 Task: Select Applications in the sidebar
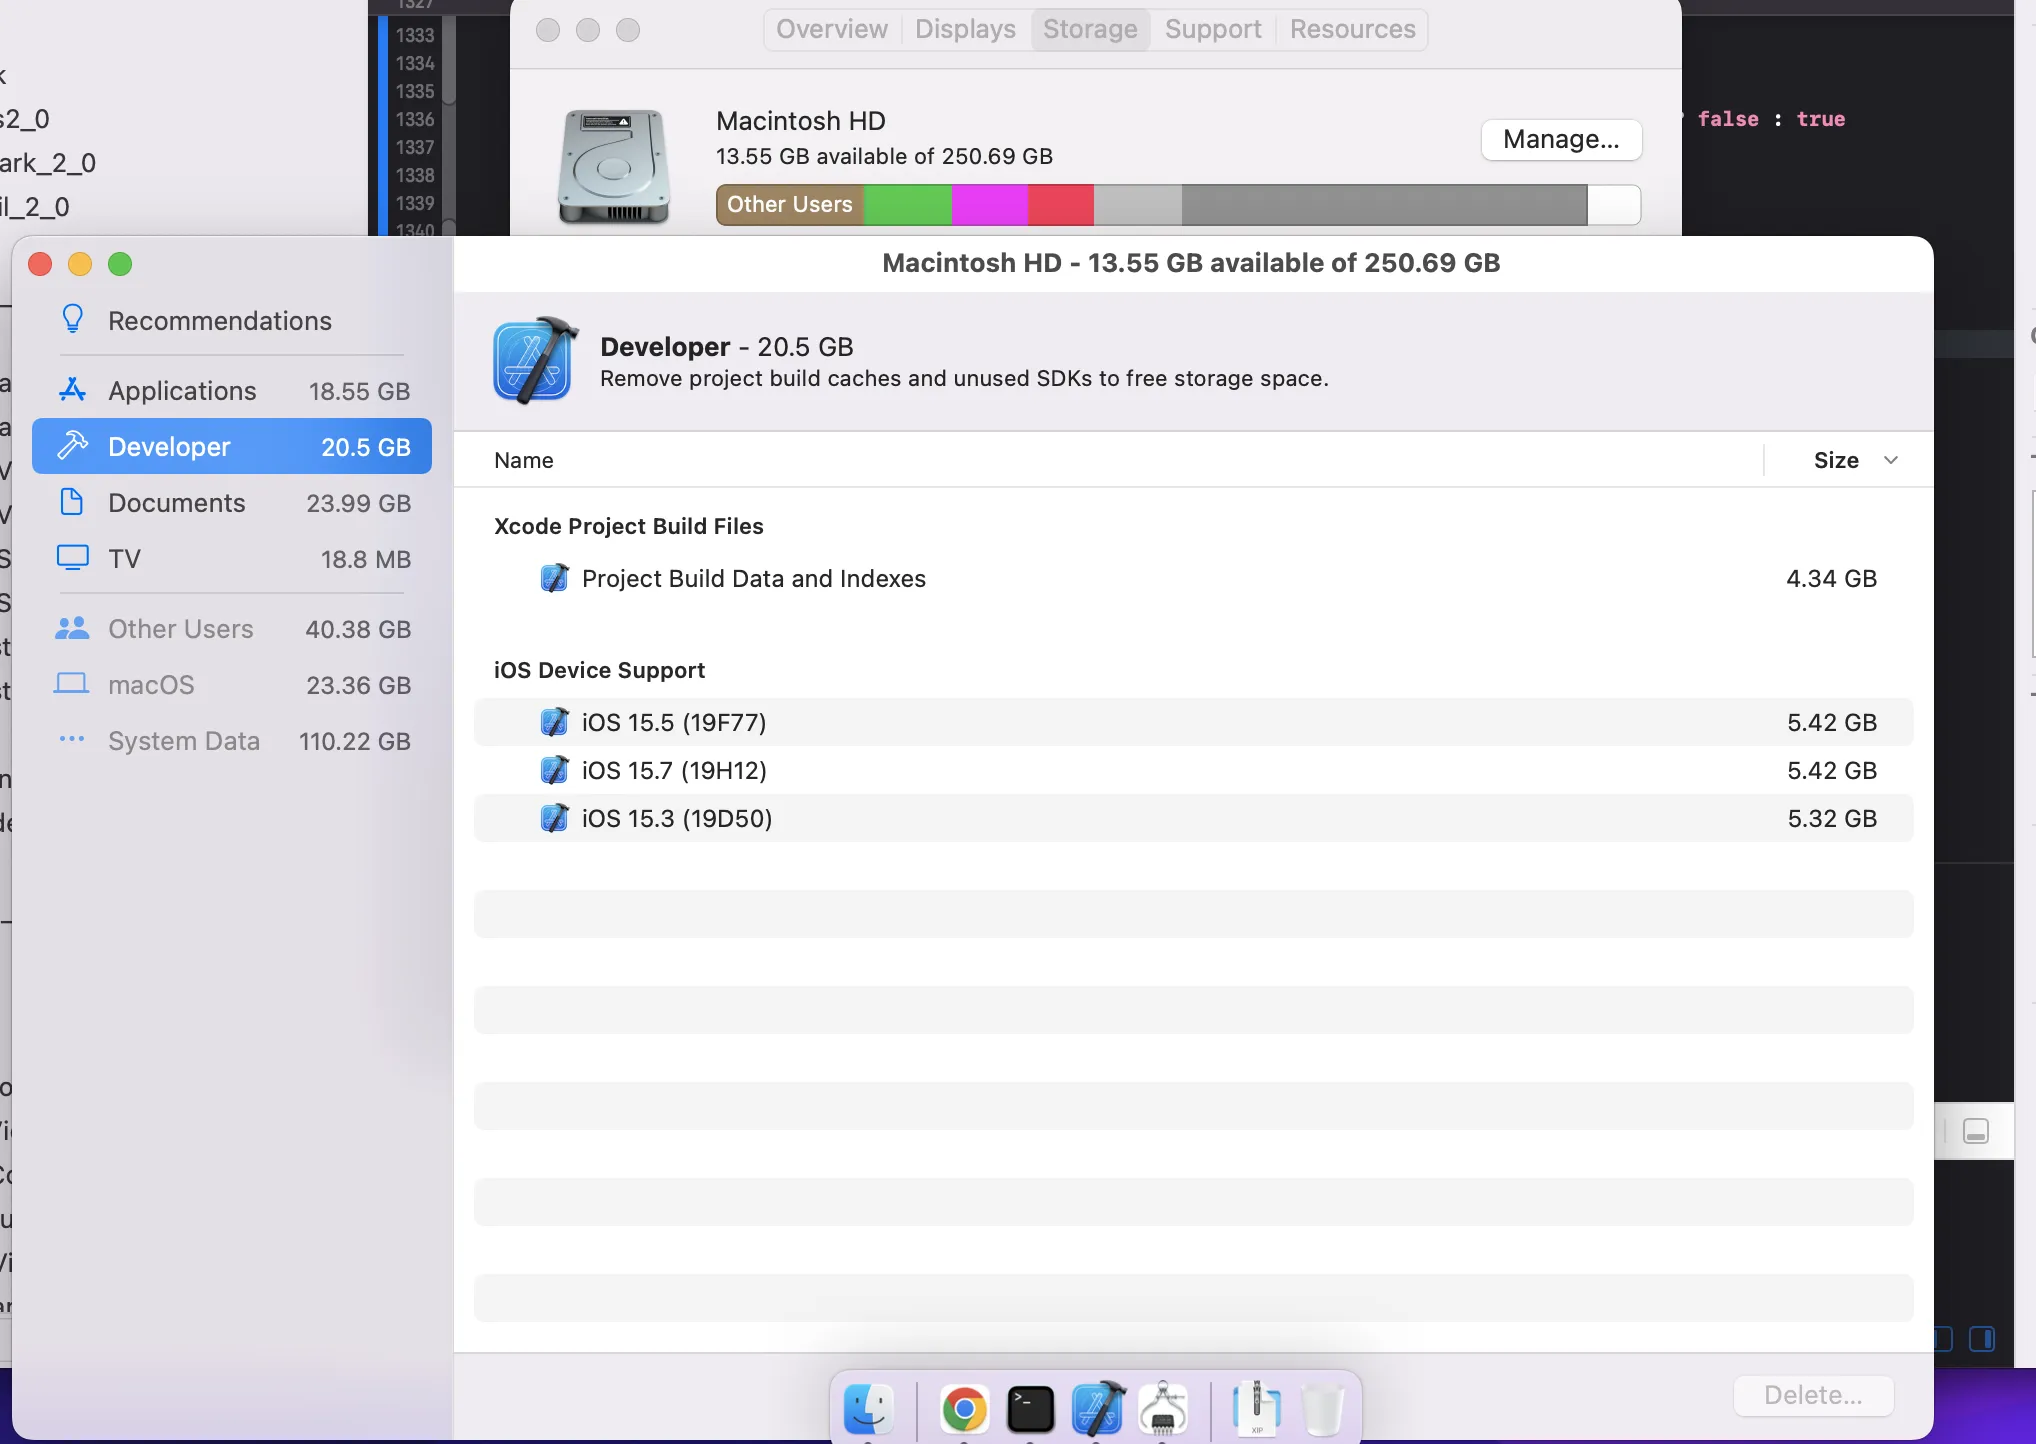(181, 391)
